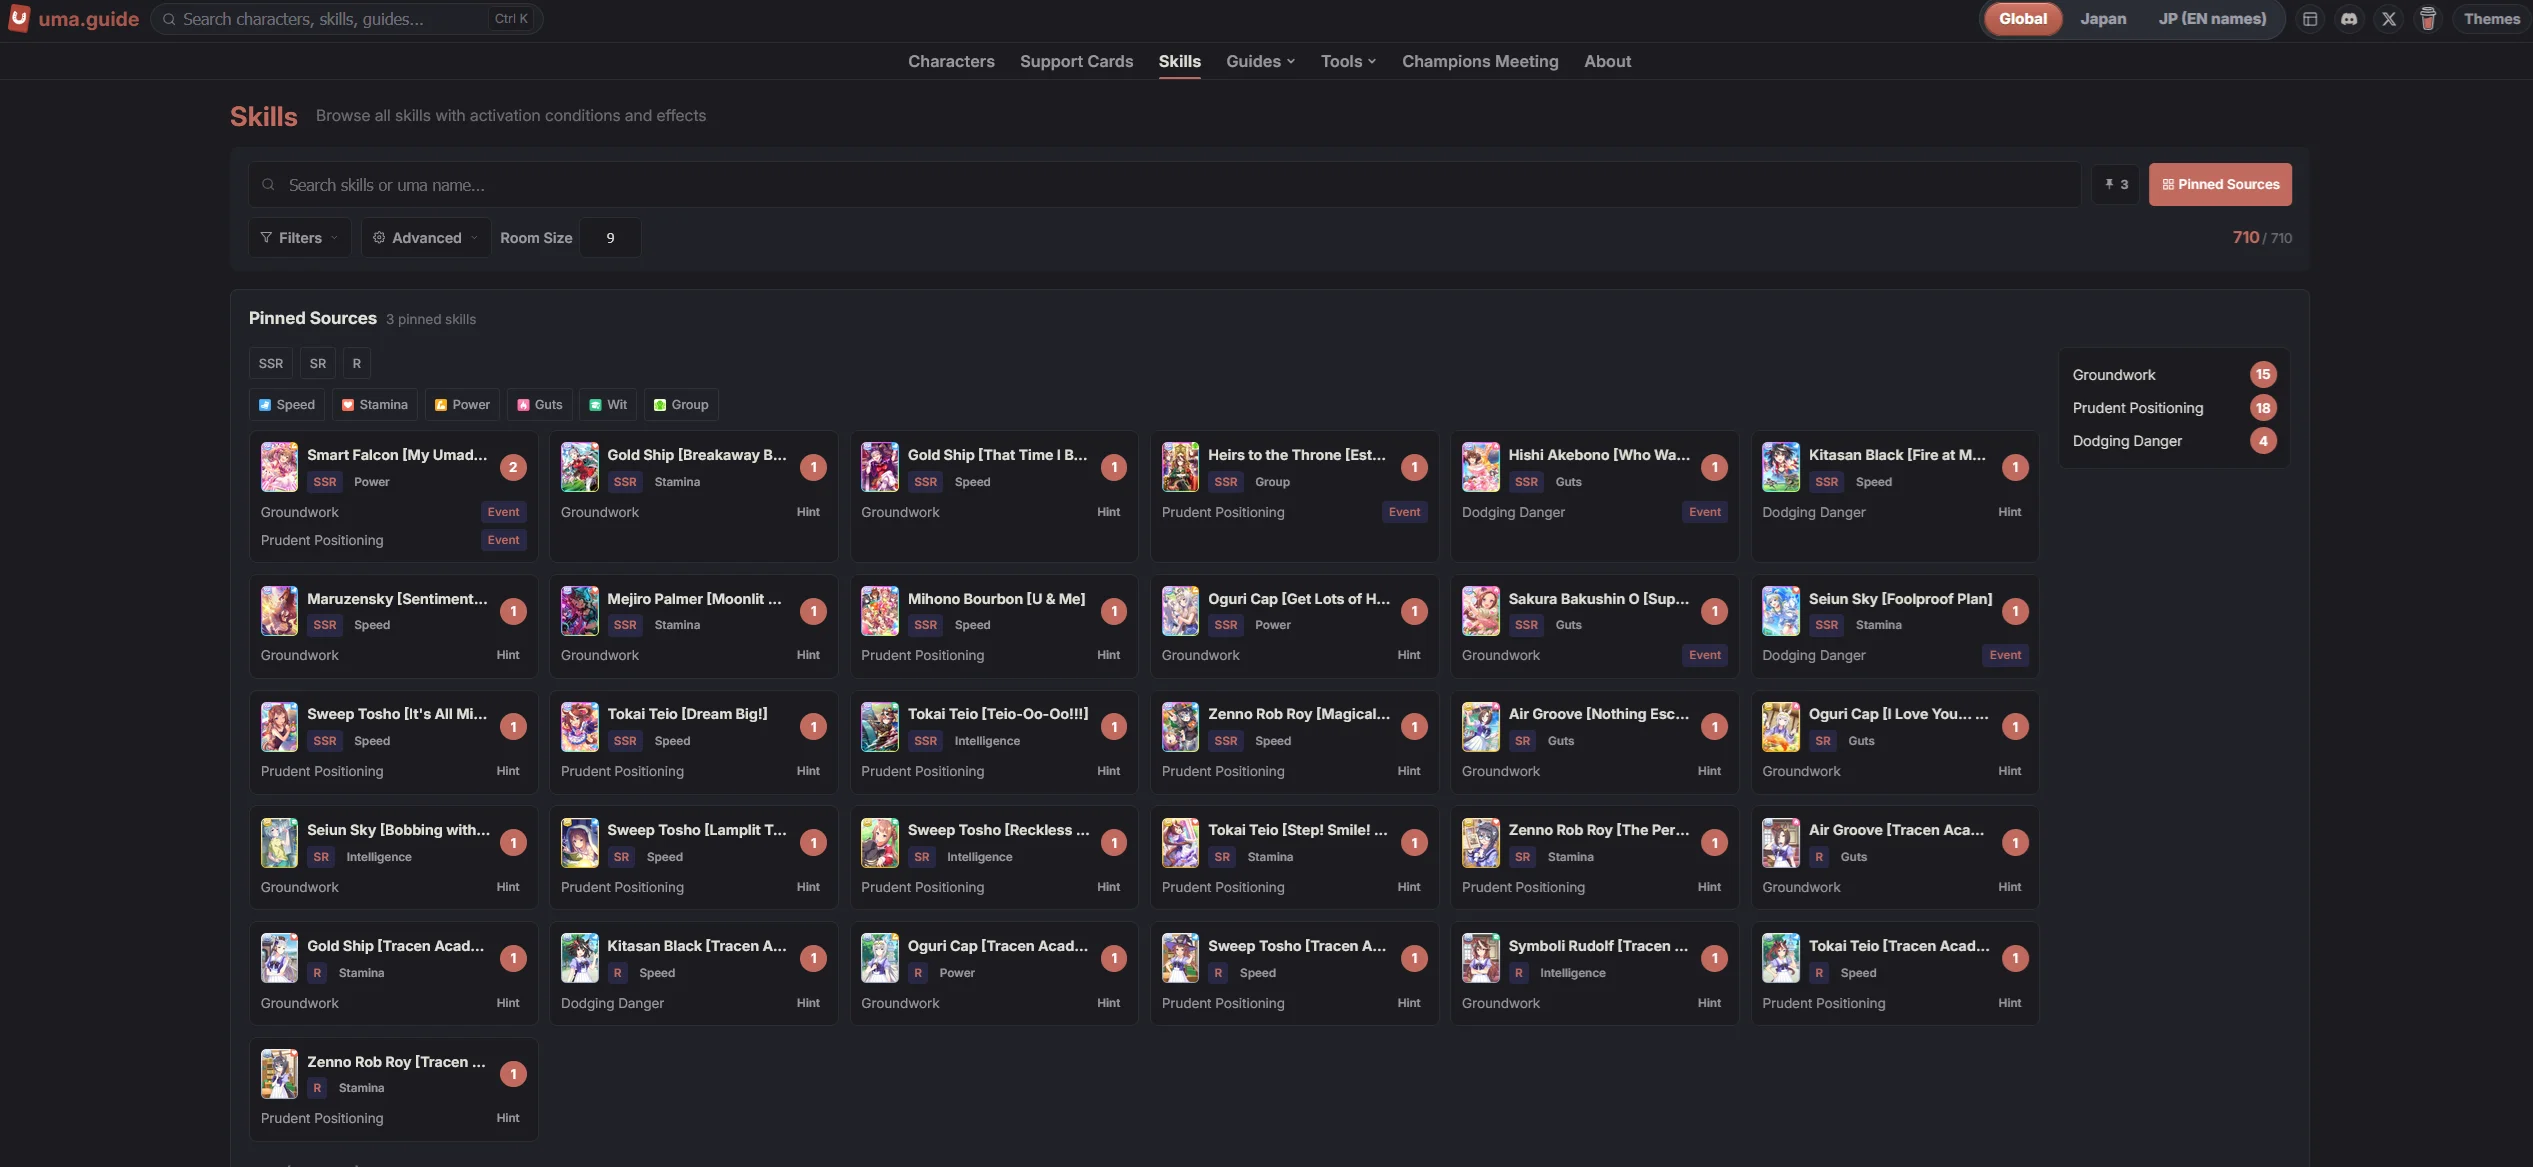Toggle the Stamina type filter
The height and width of the screenshot is (1167, 2533).
pyautogui.click(x=375, y=405)
